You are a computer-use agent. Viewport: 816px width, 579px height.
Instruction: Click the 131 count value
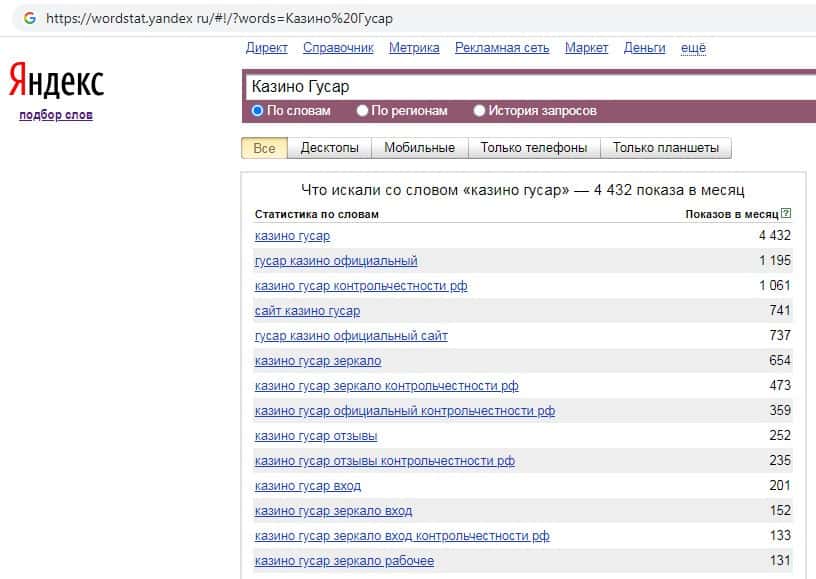(780, 560)
